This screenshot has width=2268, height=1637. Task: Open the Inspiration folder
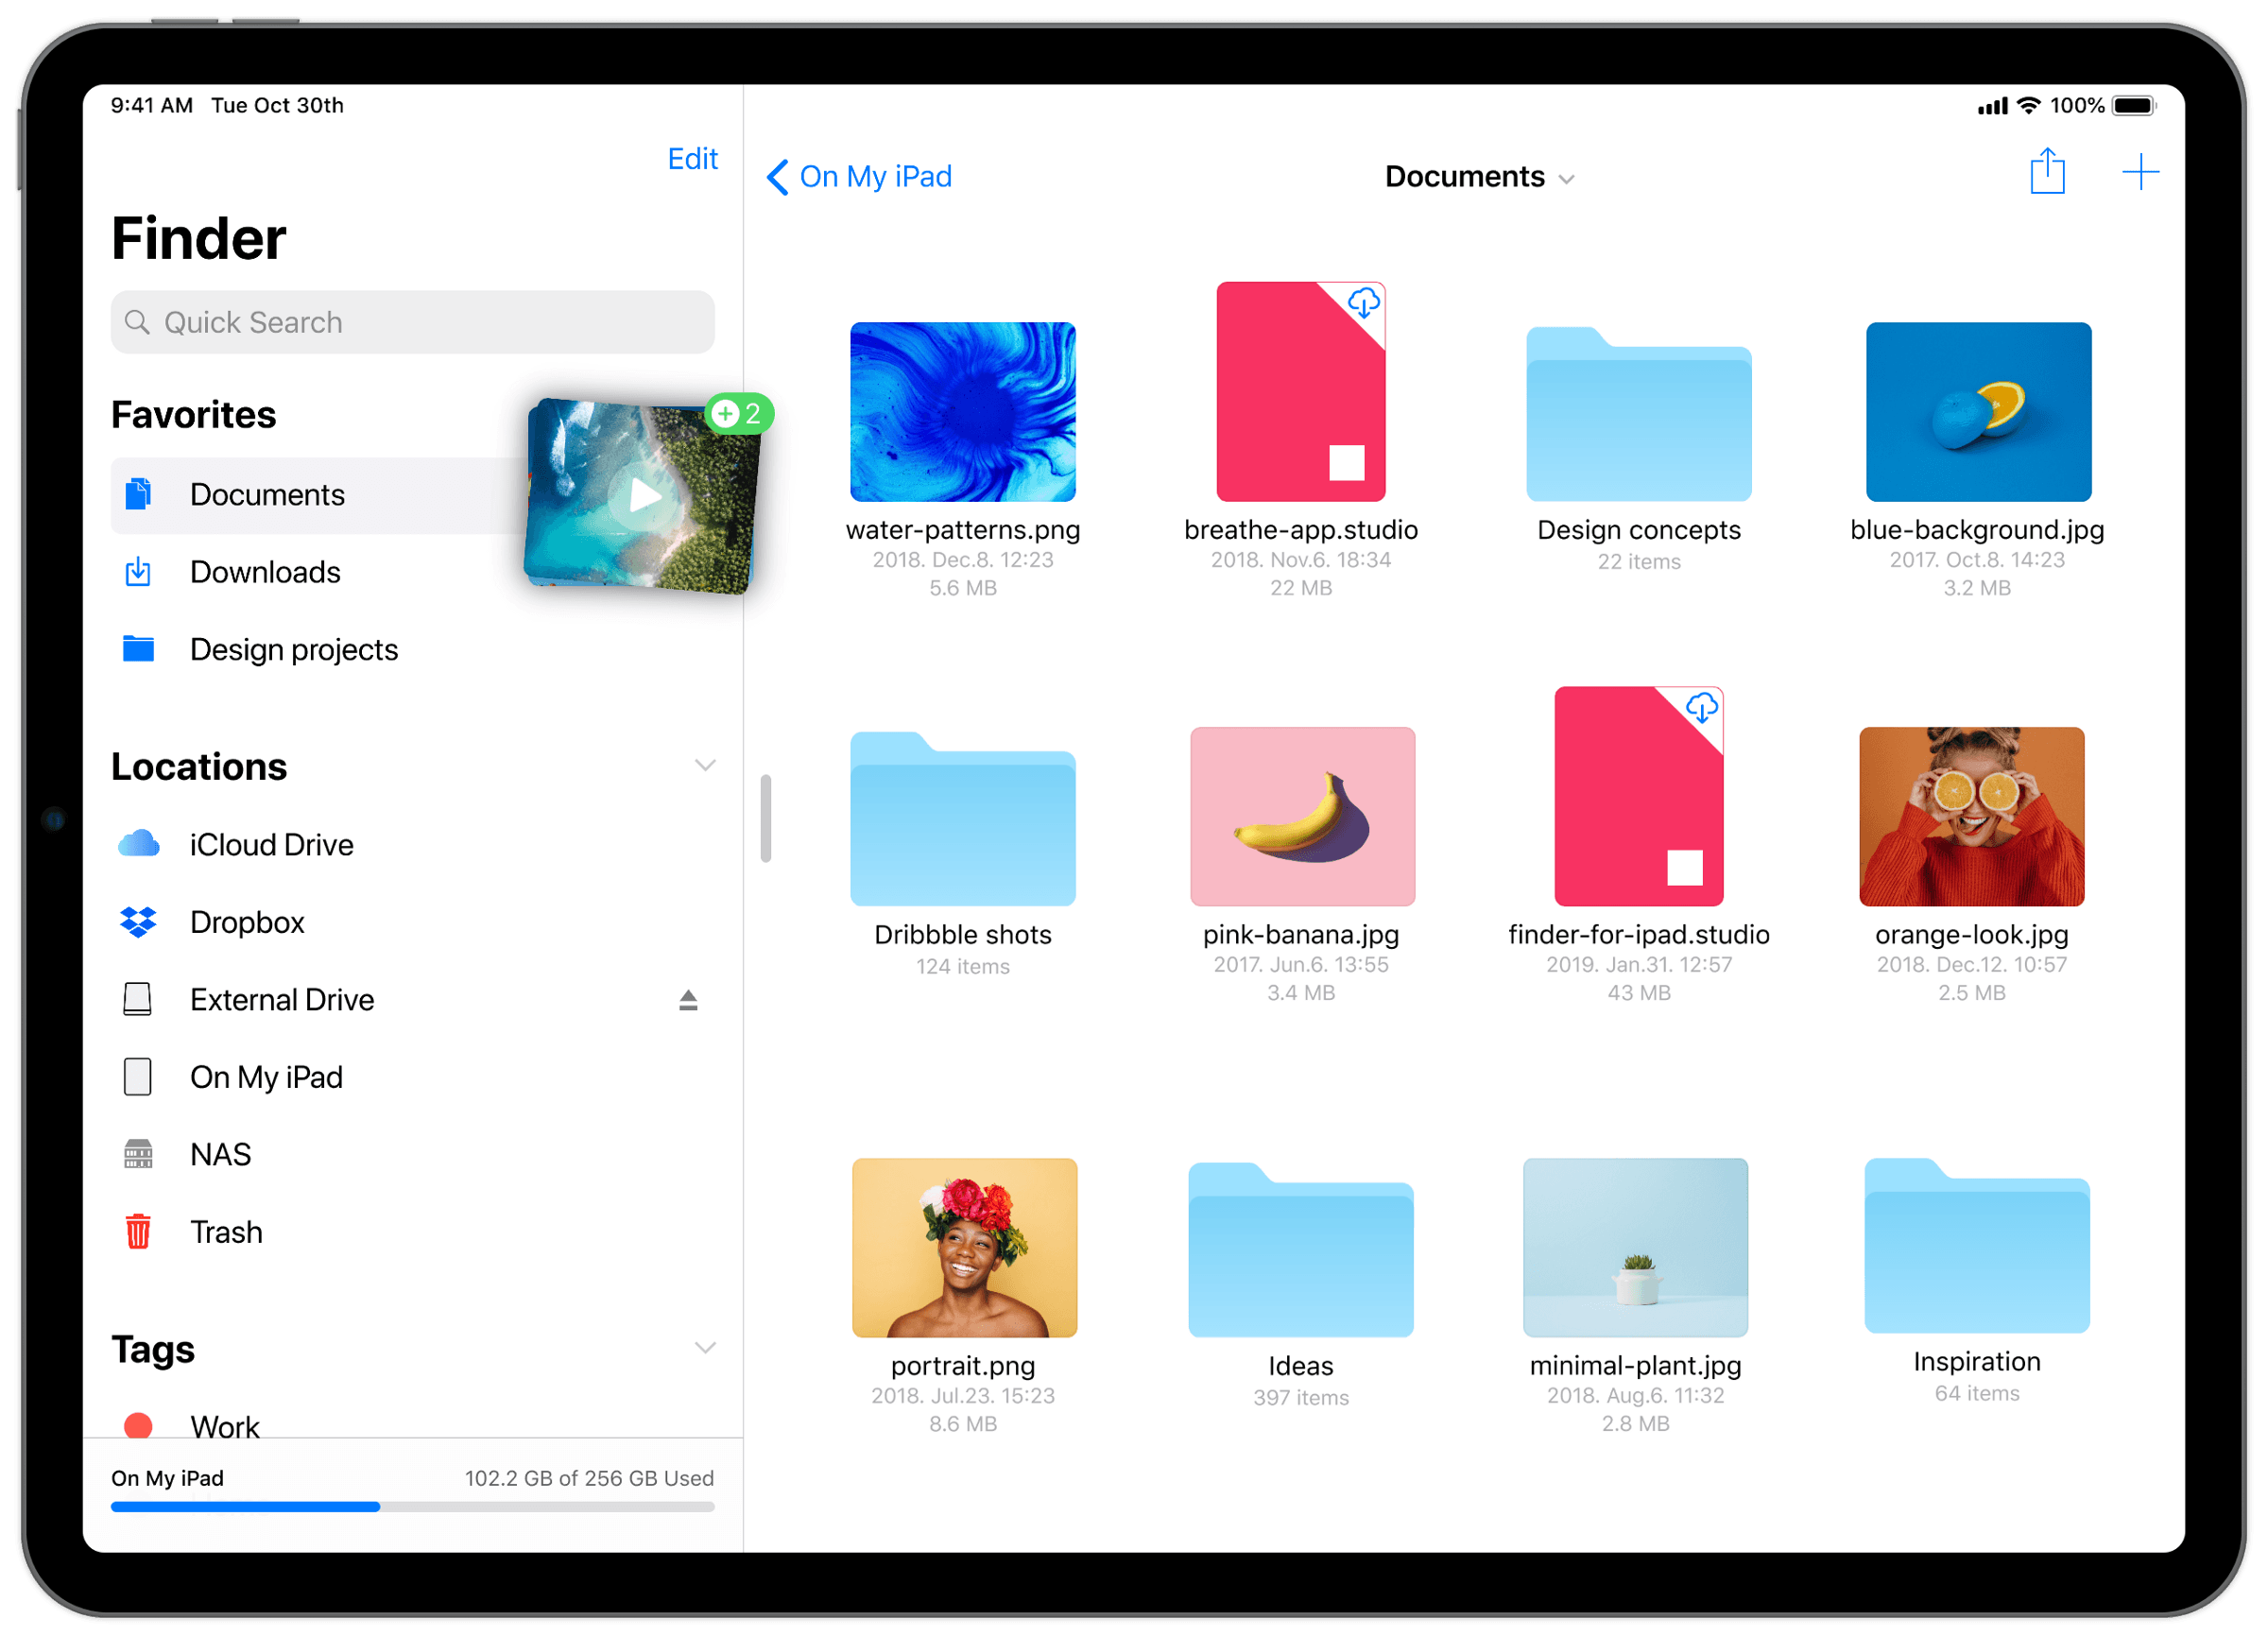coord(1977,1246)
